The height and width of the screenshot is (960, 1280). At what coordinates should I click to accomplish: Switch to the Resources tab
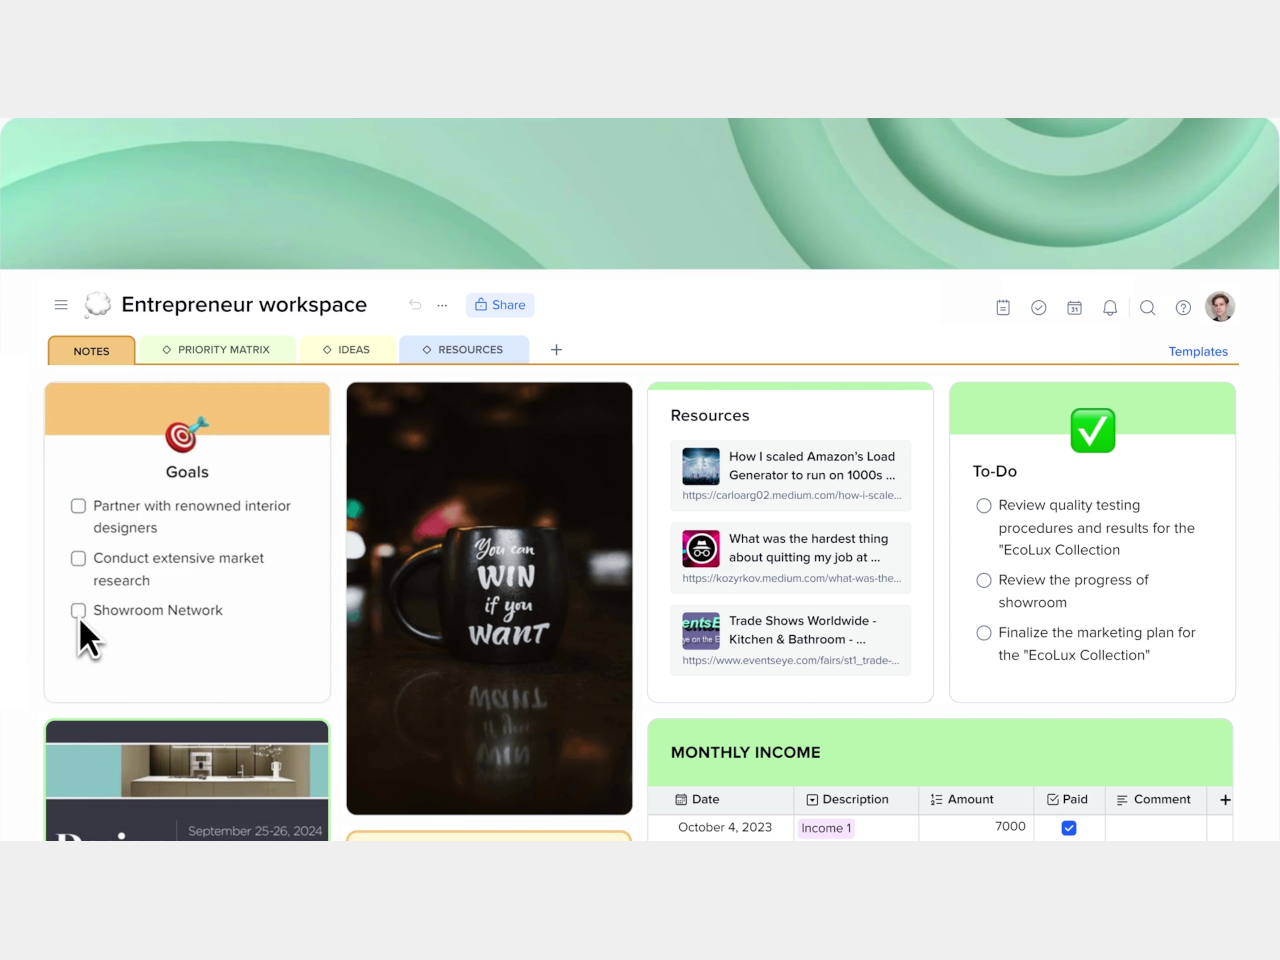coord(463,350)
